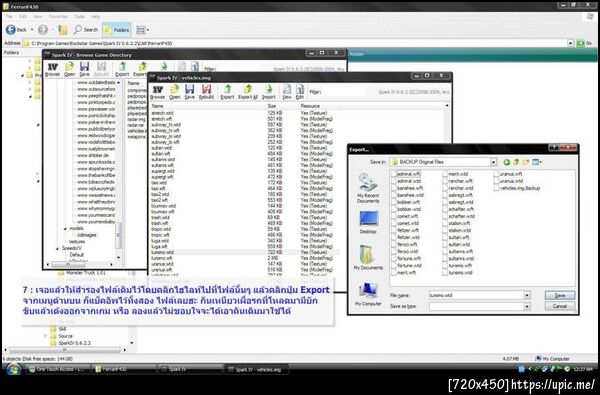This screenshot has height=395, width=600.
Task: Select uranus.wtd row in vehicles.img list
Action: point(245,264)
